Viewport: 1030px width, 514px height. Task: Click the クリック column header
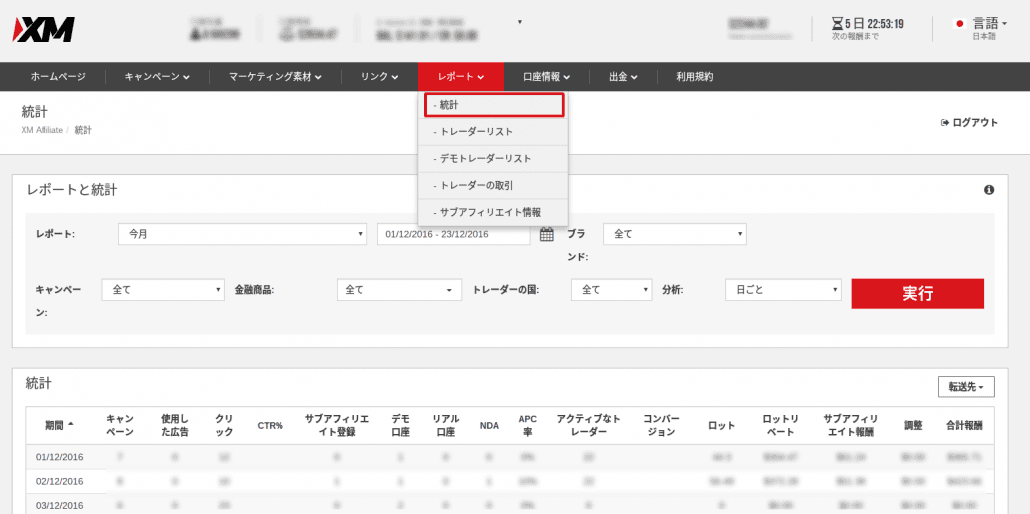pyautogui.click(x=224, y=425)
